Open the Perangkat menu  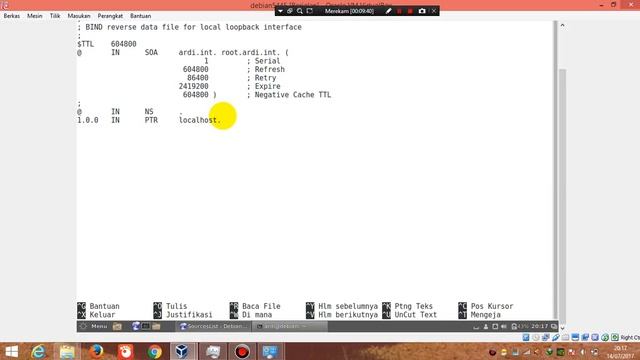pyautogui.click(x=110, y=16)
